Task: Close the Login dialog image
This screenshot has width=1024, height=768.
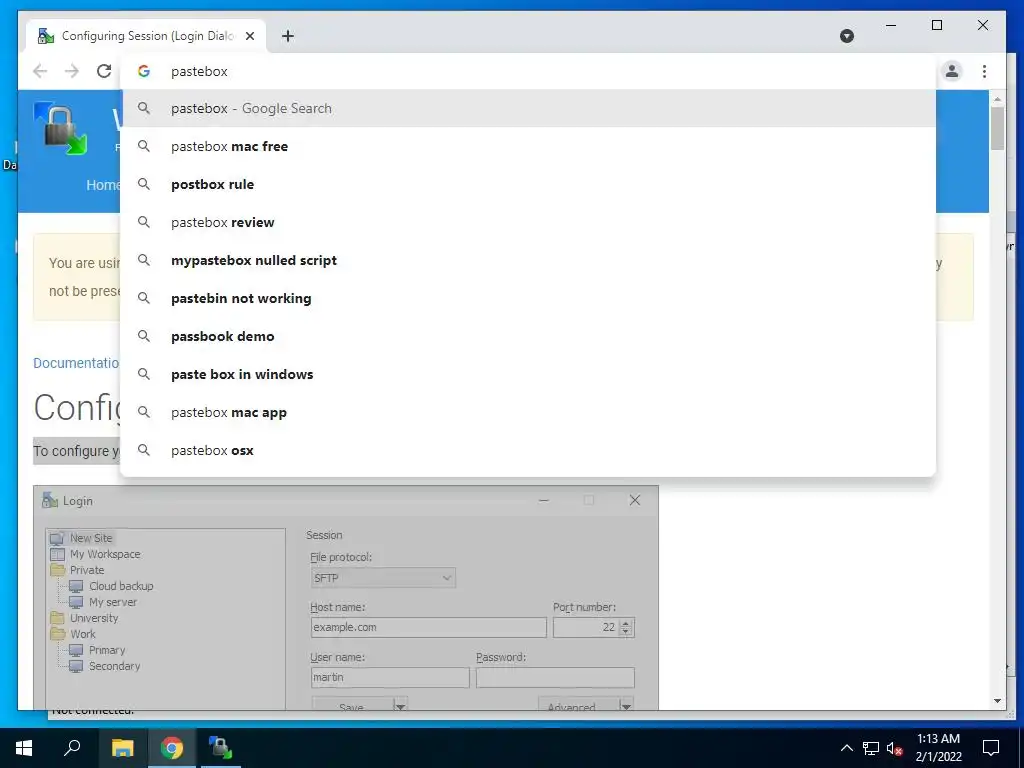Action: pos(634,500)
